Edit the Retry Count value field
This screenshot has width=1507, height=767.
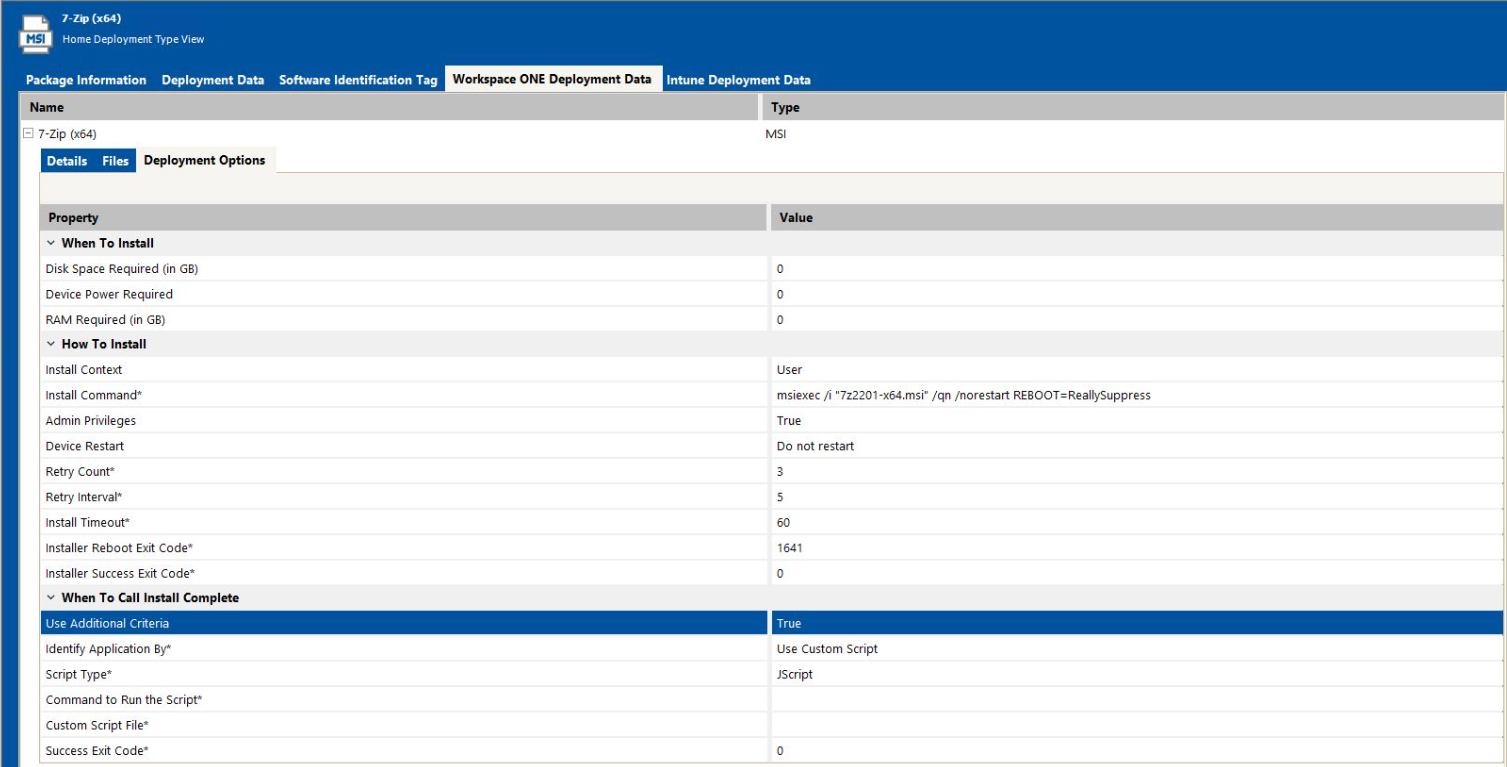click(x=1136, y=471)
